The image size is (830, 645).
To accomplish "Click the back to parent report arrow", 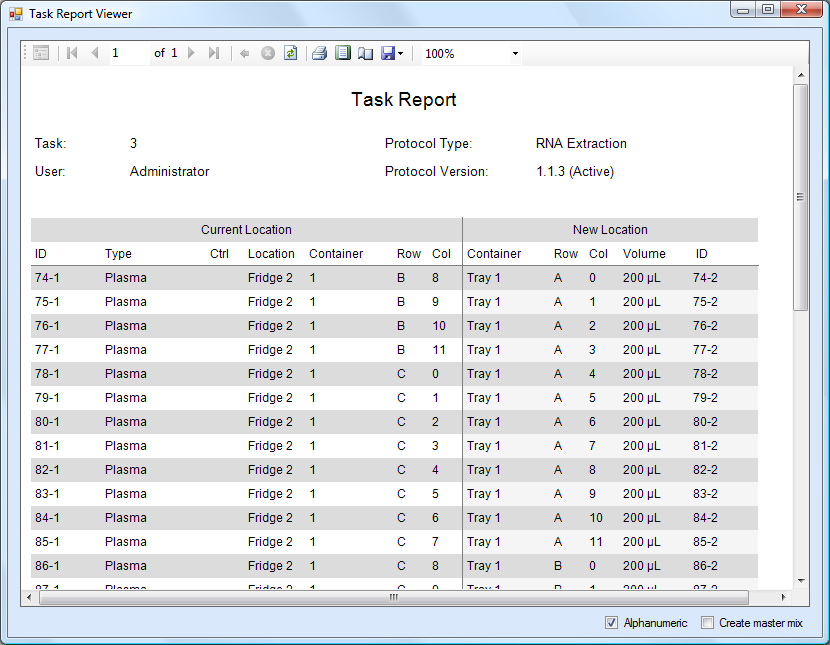I will [x=245, y=53].
